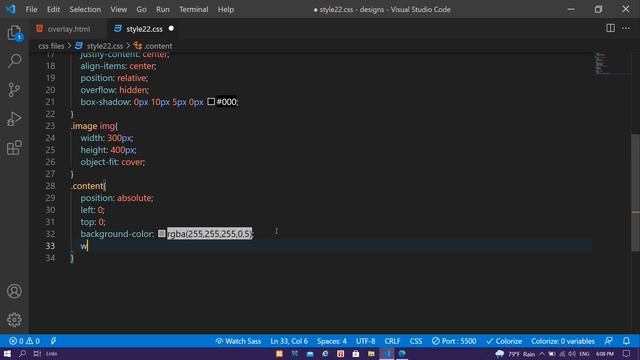Viewport: 640px width, 360px height.
Task: Show errors and warnings count in the status bar
Action: pyautogui.click(x=24, y=341)
